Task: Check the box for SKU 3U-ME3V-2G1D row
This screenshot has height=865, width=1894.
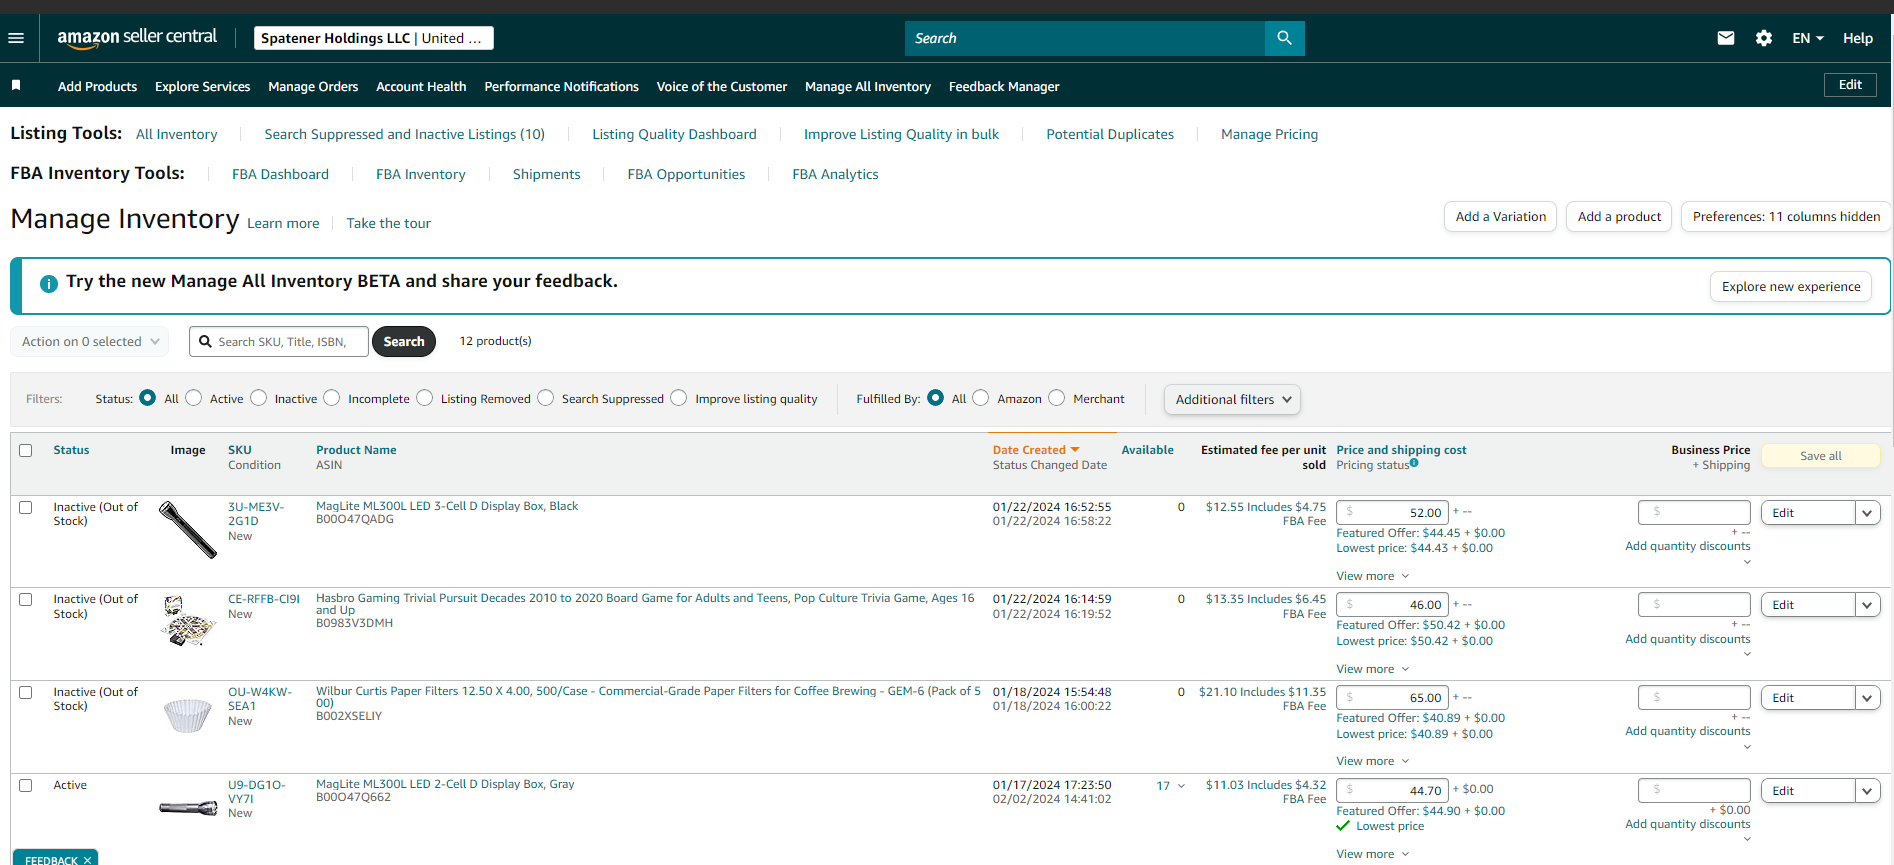Action: point(26,507)
